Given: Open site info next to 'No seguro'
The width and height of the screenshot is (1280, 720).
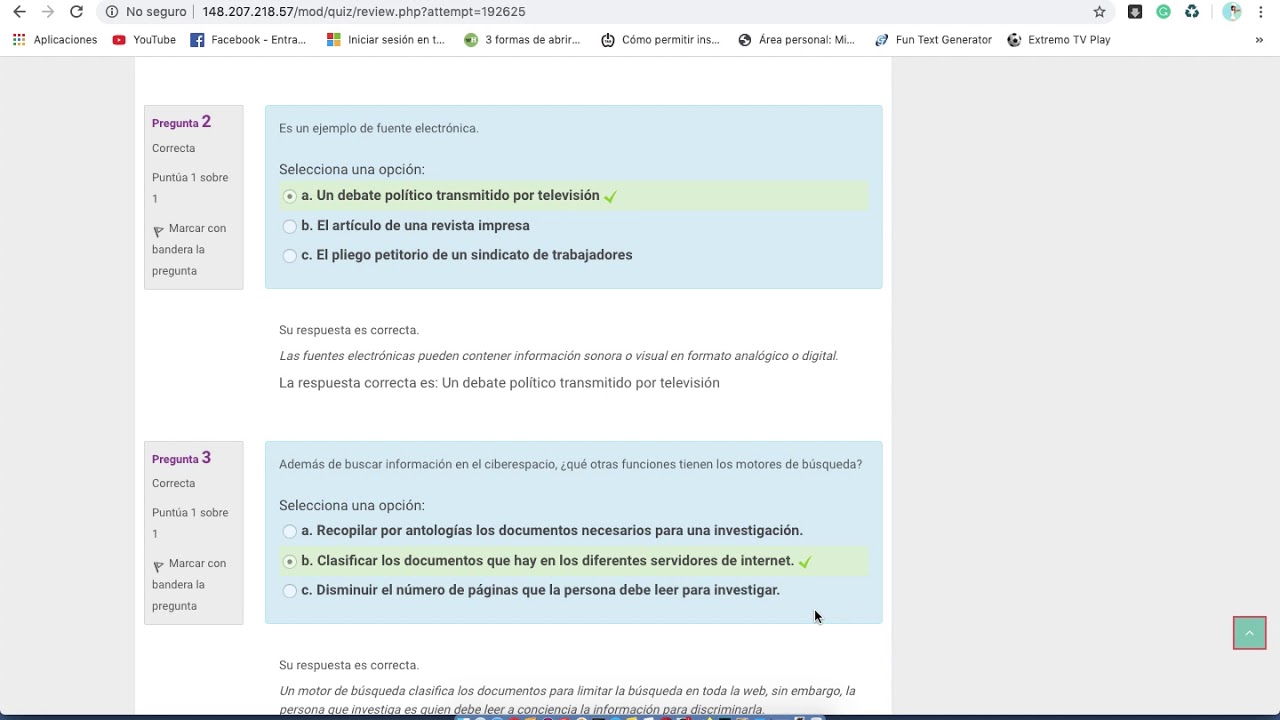Looking at the screenshot, I should coord(112,12).
